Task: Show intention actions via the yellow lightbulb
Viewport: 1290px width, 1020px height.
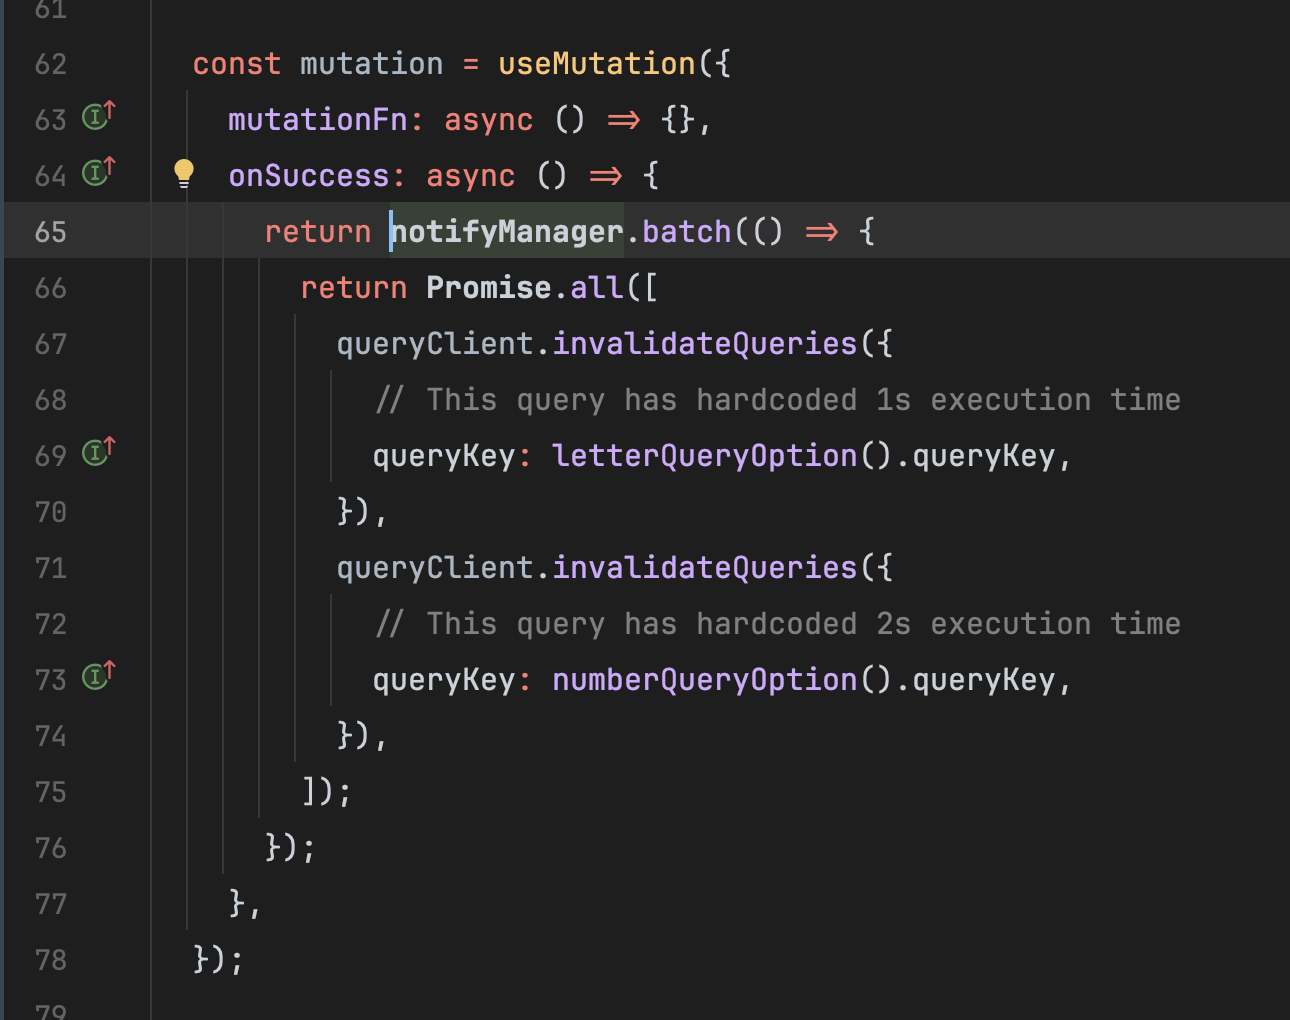Action: (x=184, y=174)
